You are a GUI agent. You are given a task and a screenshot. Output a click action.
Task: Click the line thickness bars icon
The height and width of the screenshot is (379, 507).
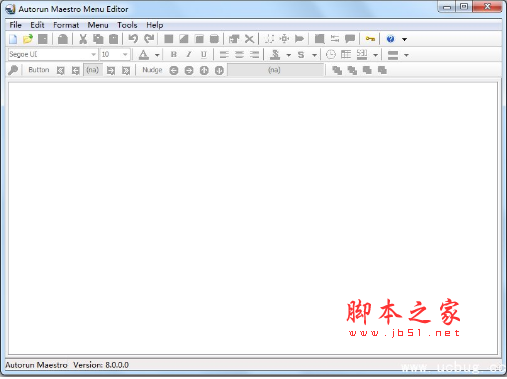point(393,55)
